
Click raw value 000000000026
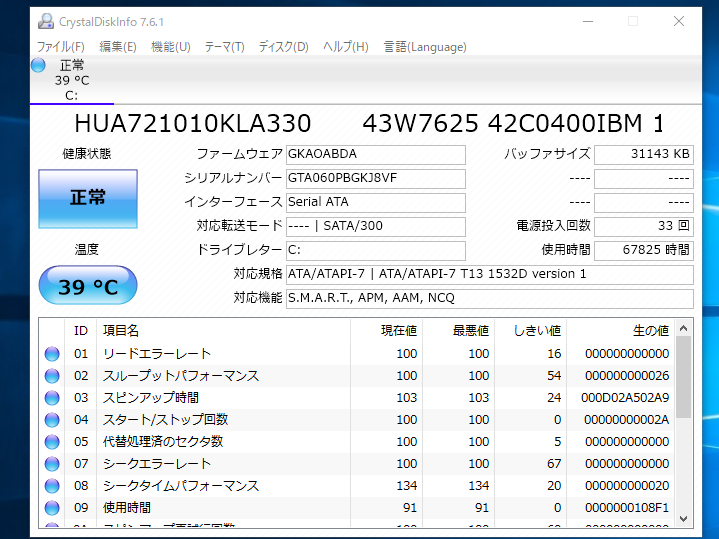(x=627, y=376)
